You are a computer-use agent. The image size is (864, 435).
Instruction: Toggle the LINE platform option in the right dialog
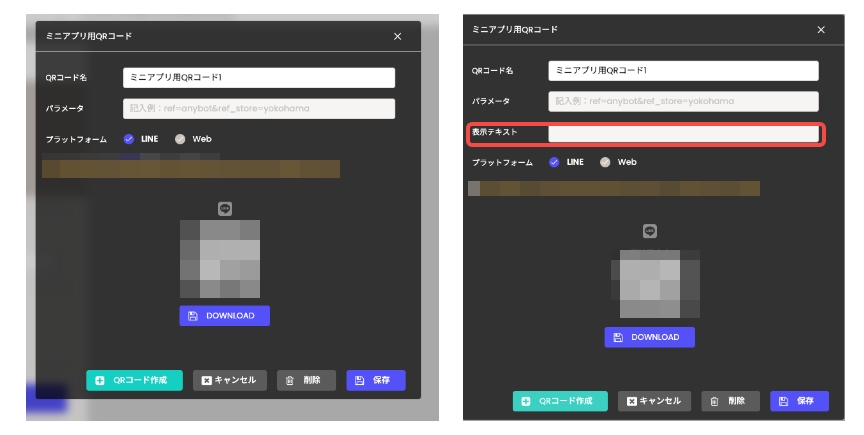[554, 162]
